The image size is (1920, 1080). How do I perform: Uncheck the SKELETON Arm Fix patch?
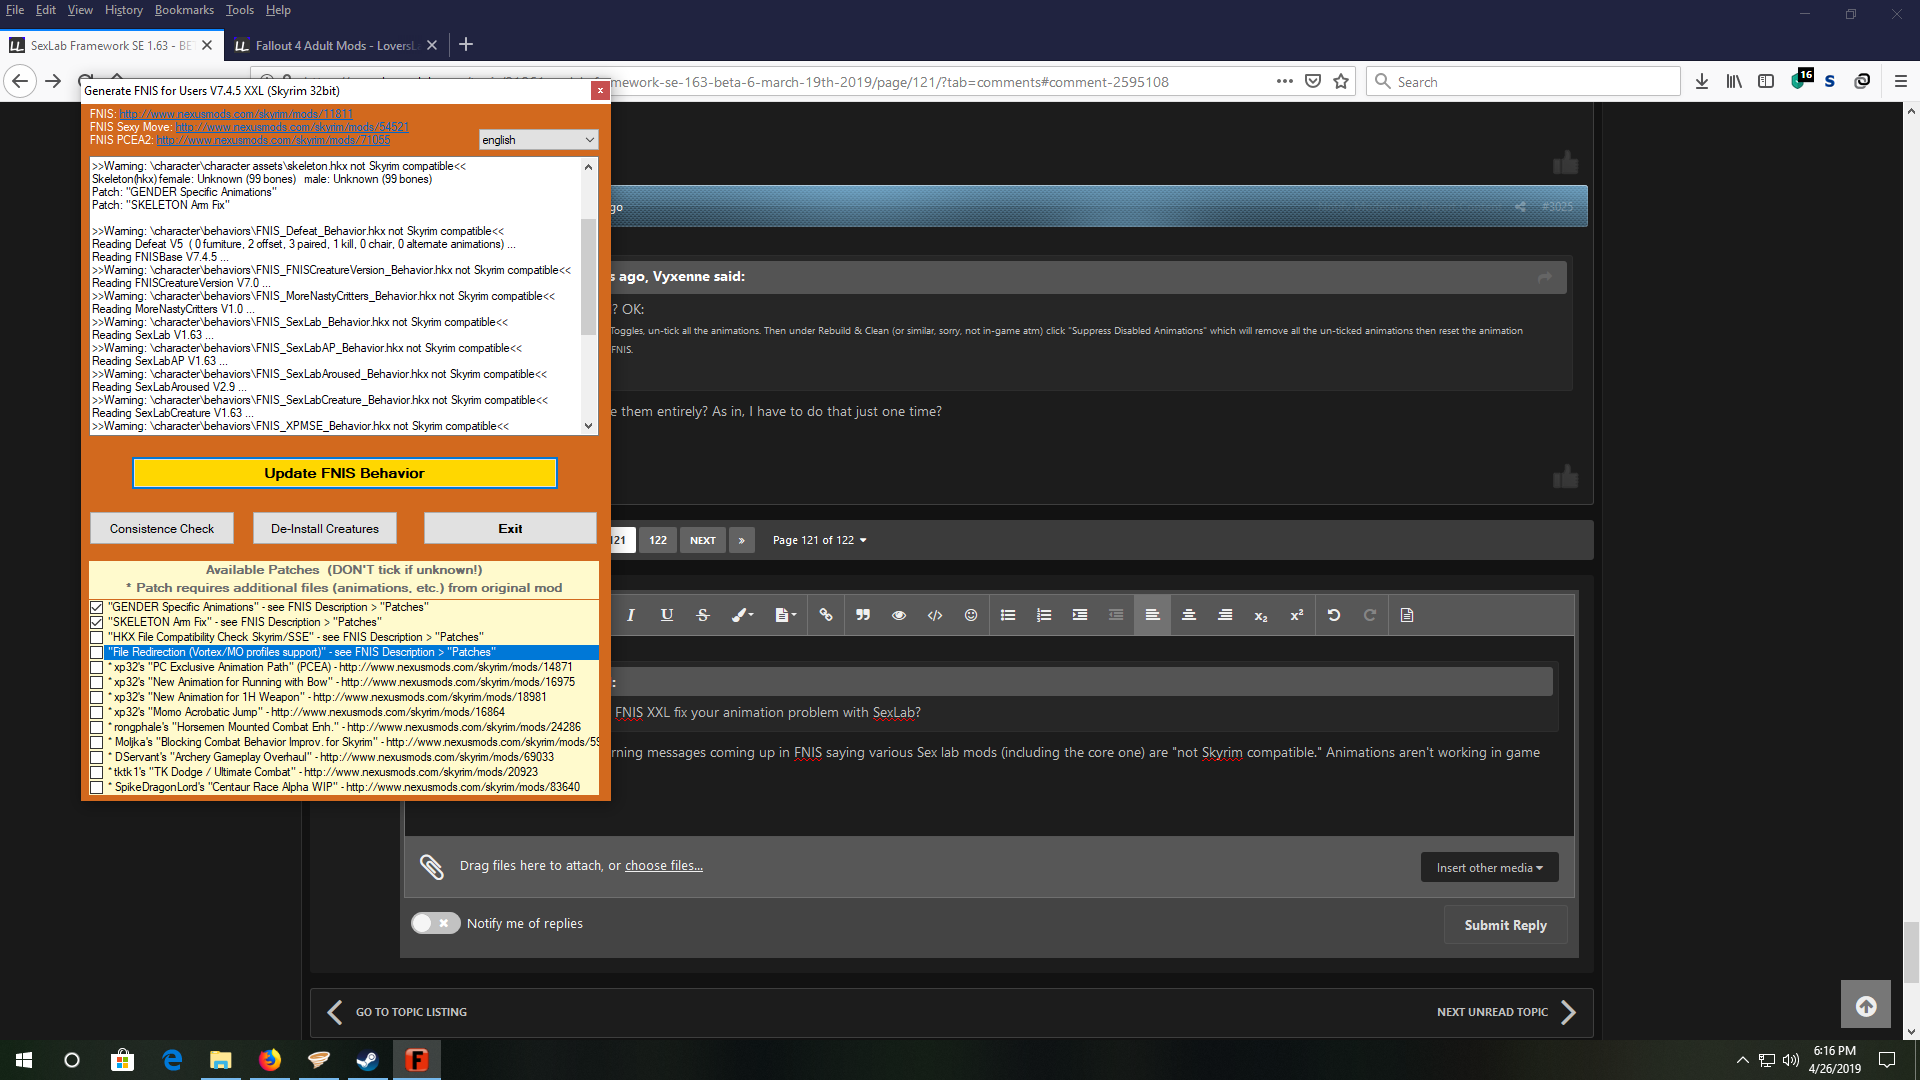tap(97, 622)
